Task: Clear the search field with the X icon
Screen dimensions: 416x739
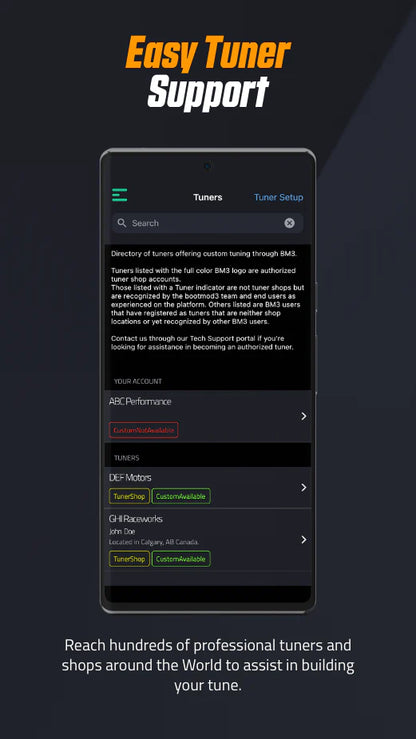Action: point(289,223)
